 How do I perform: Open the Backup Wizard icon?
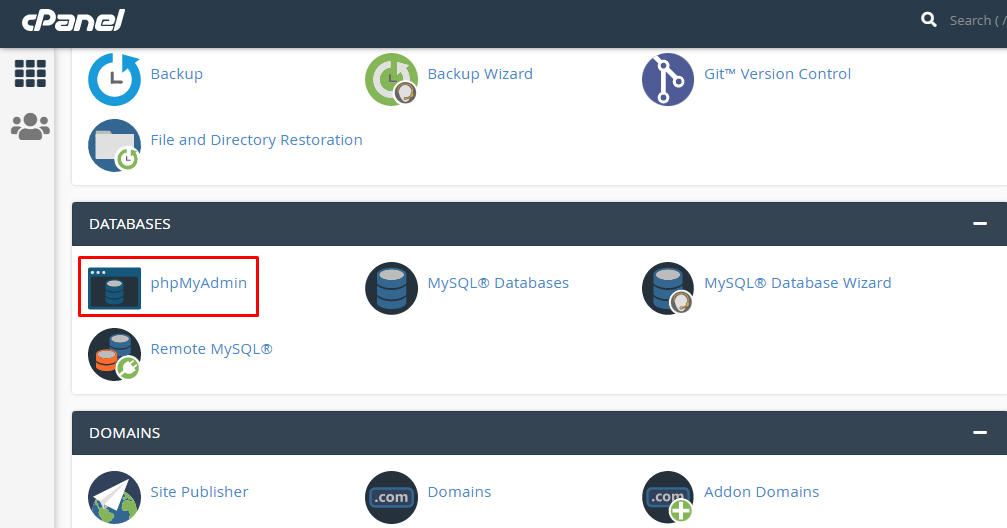click(x=391, y=78)
